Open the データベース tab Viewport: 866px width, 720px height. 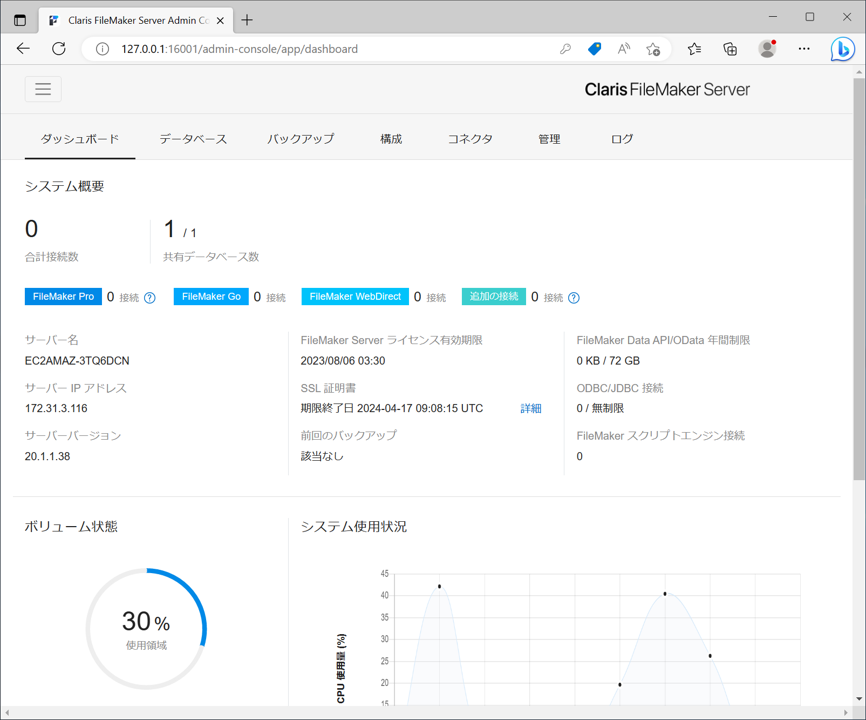tap(193, 139)
